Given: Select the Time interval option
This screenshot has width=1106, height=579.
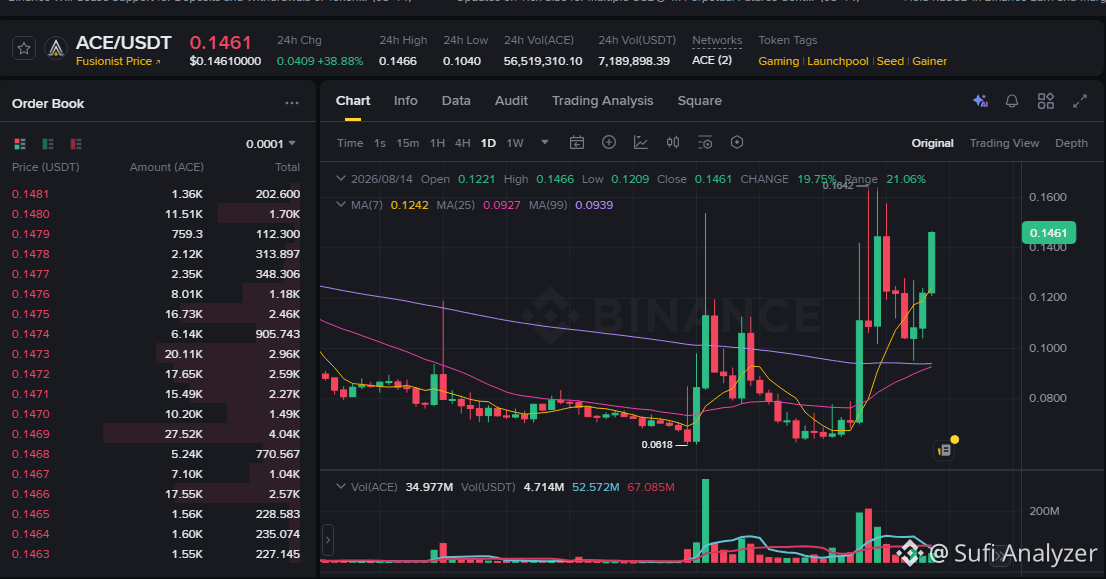Looking at the screenshot, I should click(350, 143).
